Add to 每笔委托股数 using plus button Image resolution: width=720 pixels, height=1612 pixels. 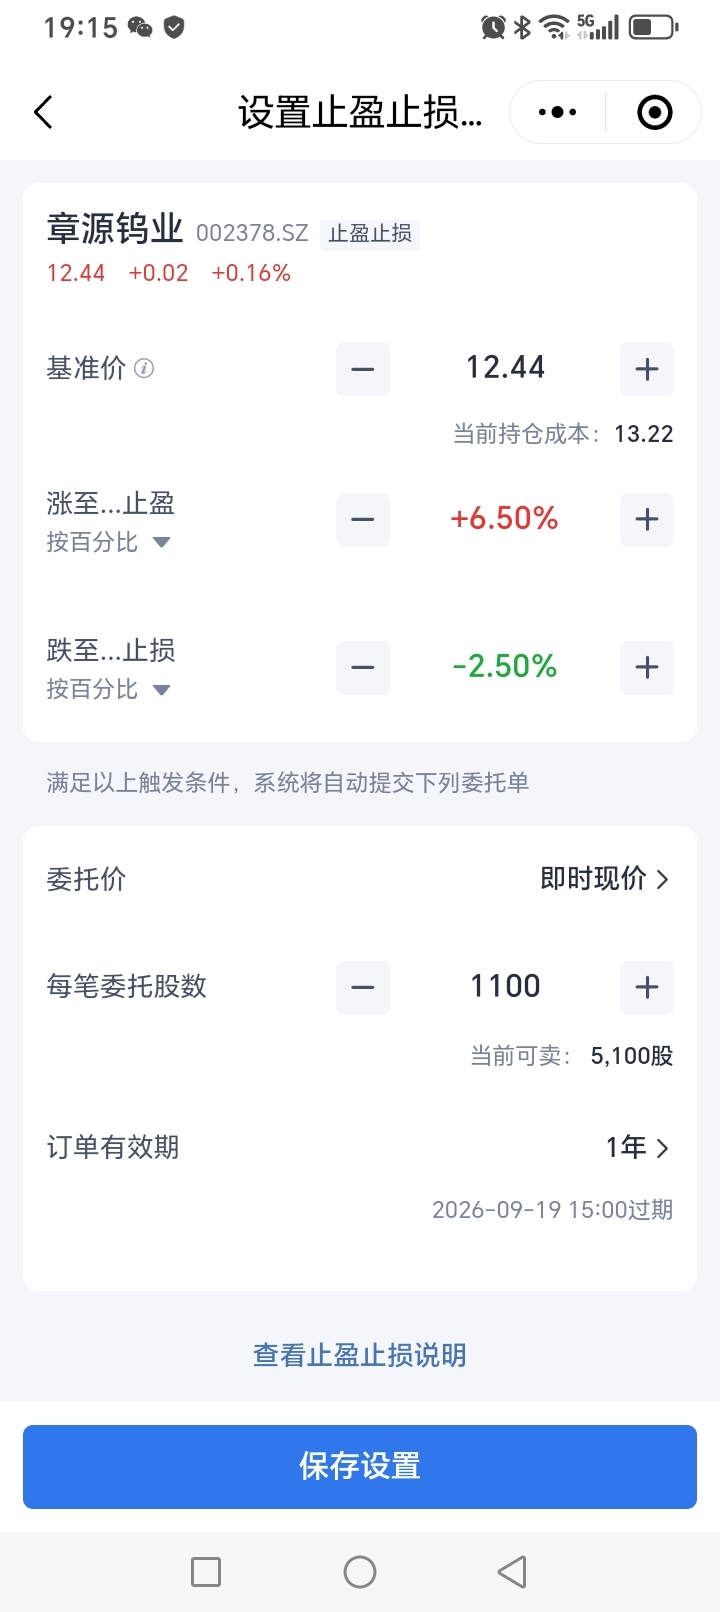coord(647,987)
